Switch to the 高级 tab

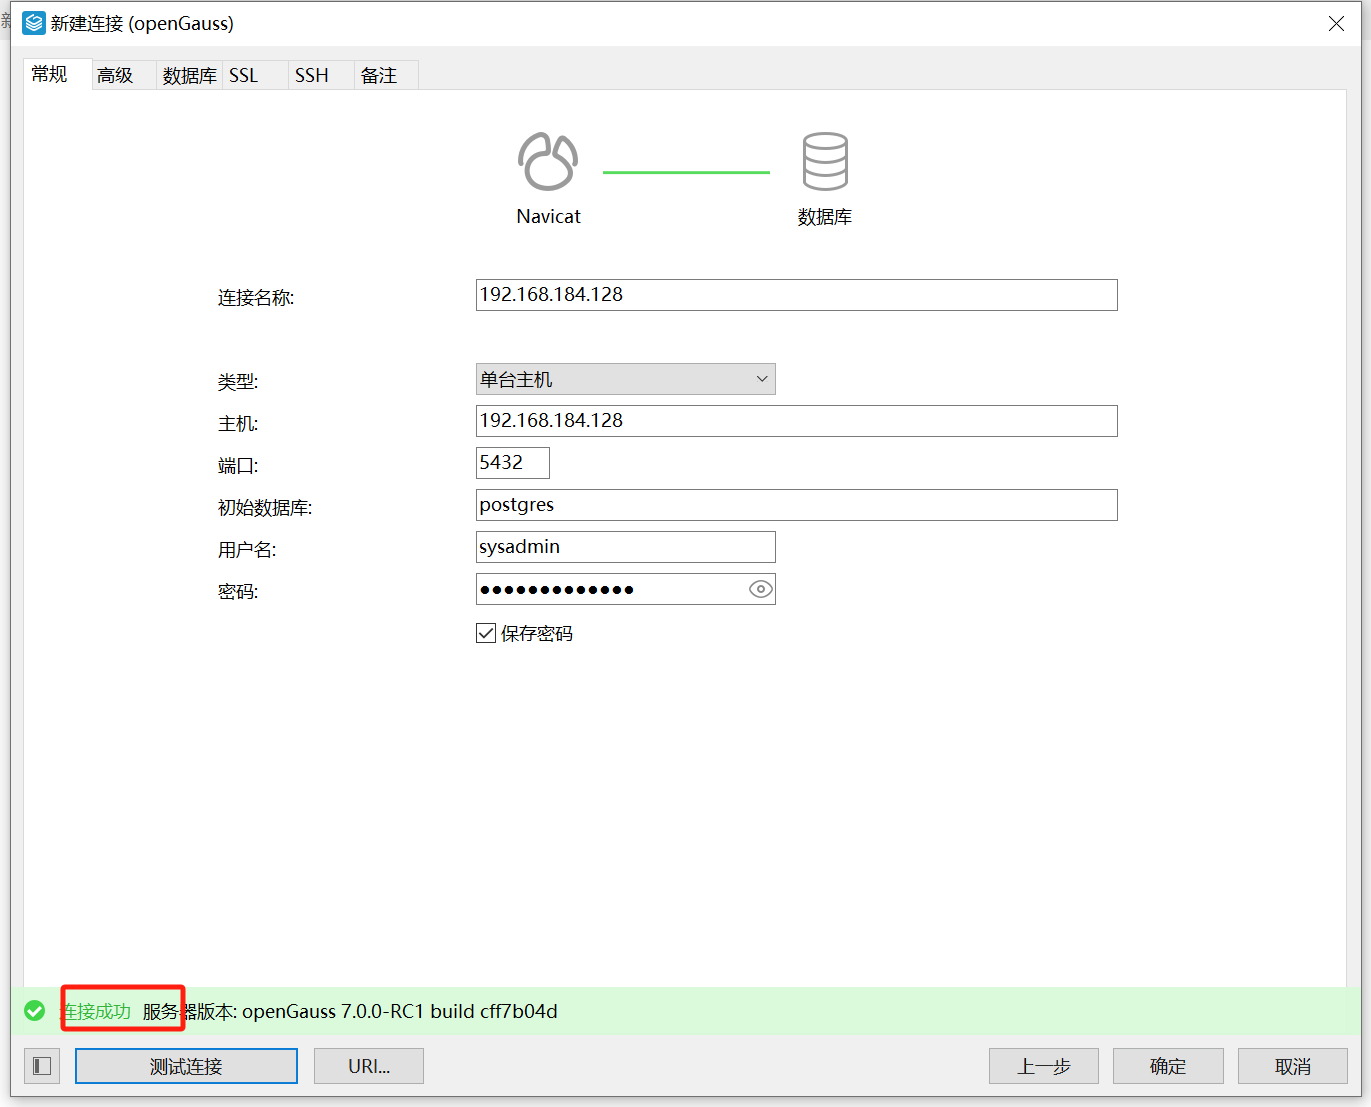pyautogui.click(x=114, y=74)
